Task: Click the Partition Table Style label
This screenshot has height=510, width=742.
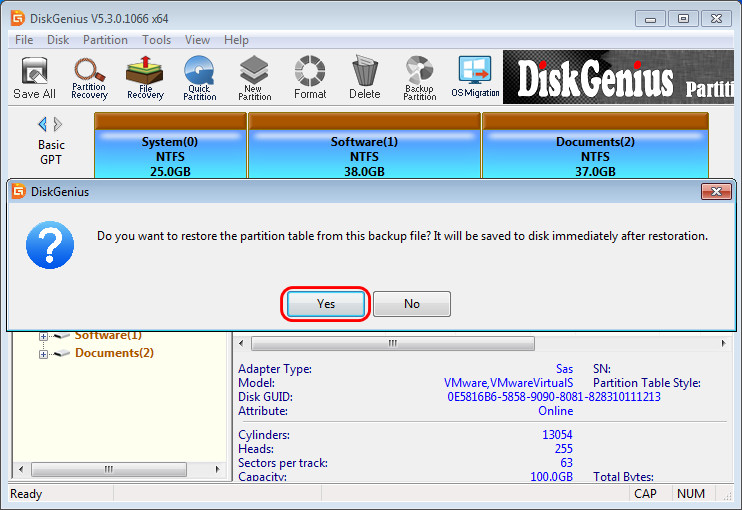Action: [646, 382]
